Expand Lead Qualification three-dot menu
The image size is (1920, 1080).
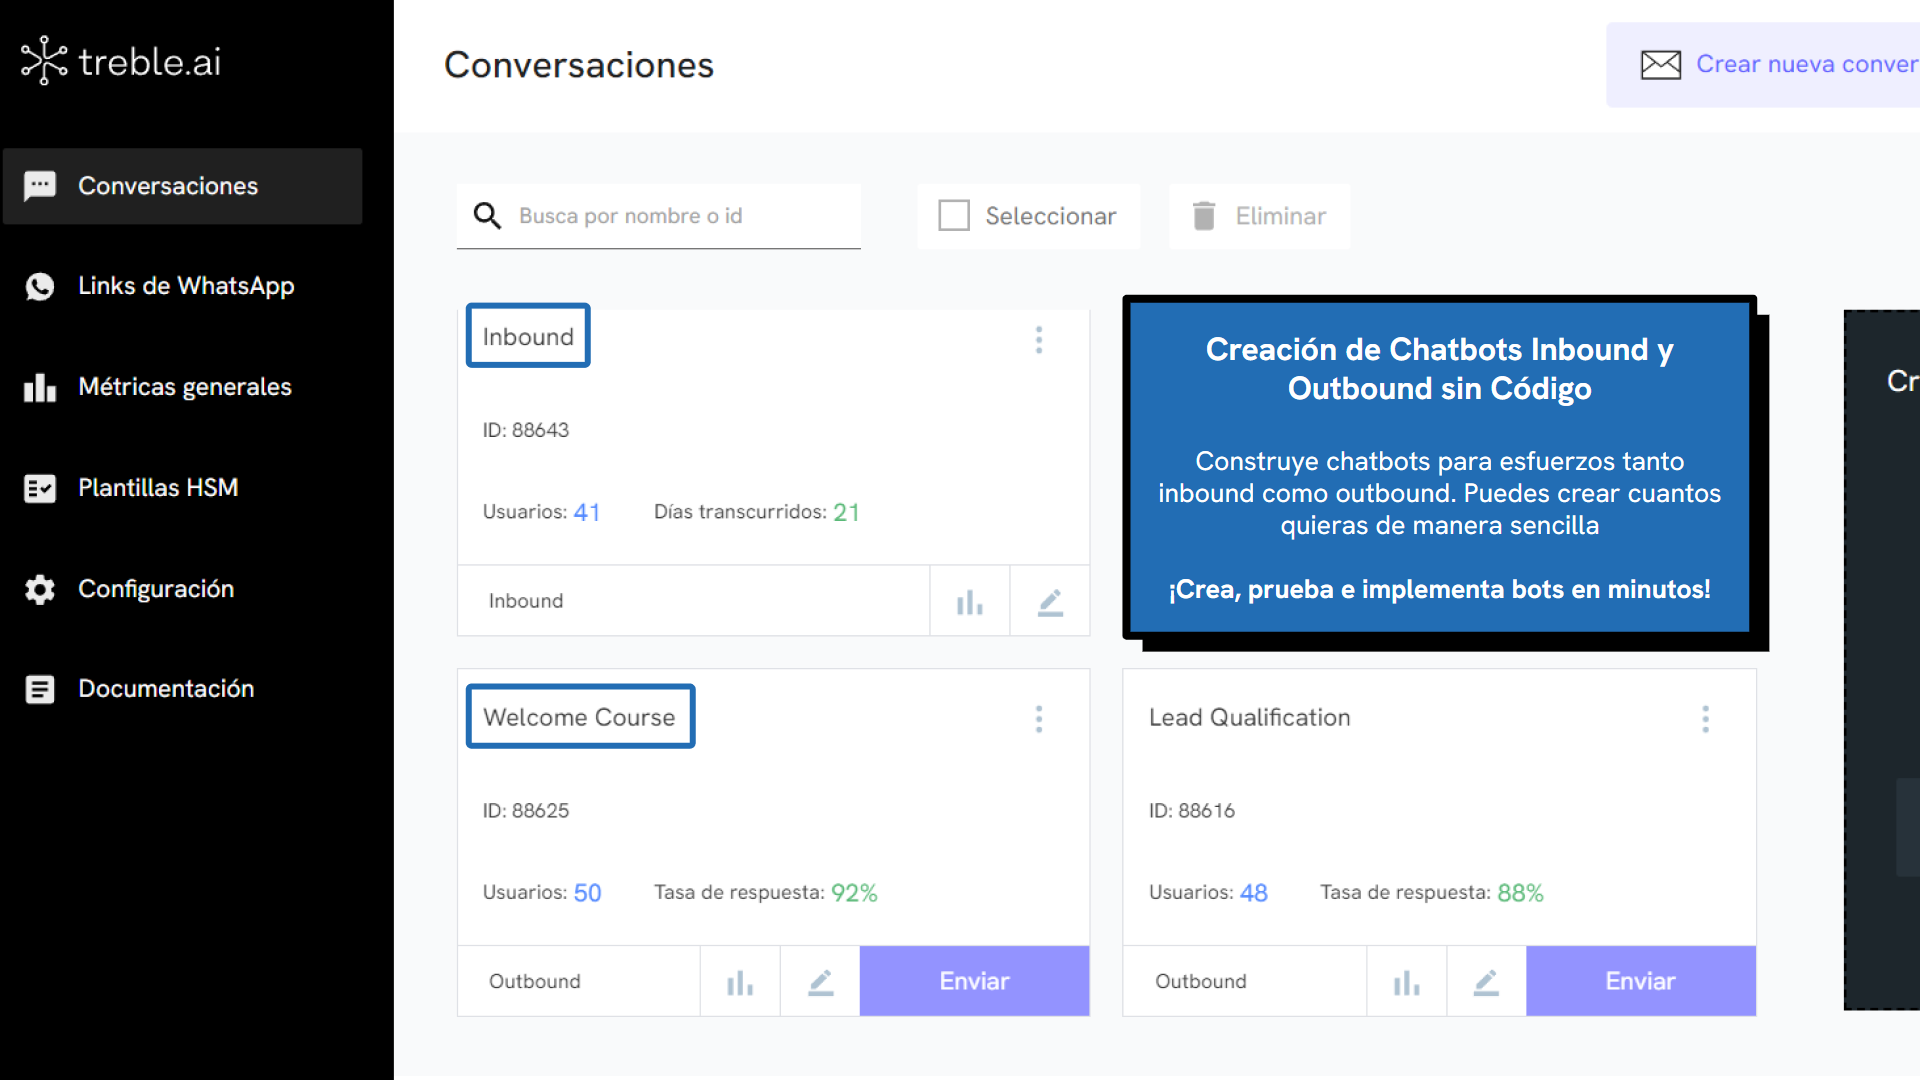[1705, 719]
